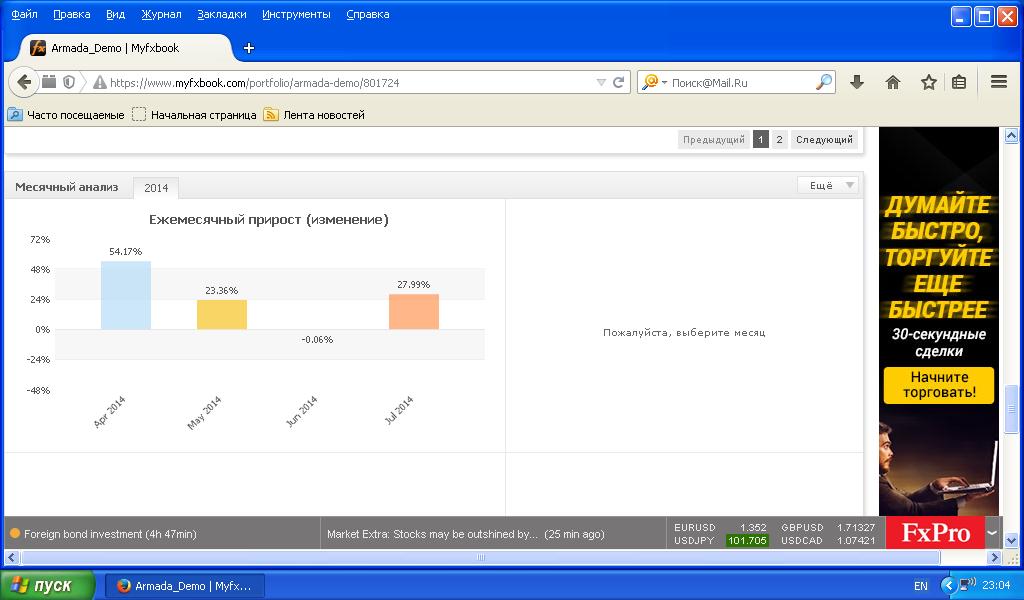The width and height of the screenshot is (1024, 600).
Task: Go back using the browser back arrow
Action: tap(24, 82)
